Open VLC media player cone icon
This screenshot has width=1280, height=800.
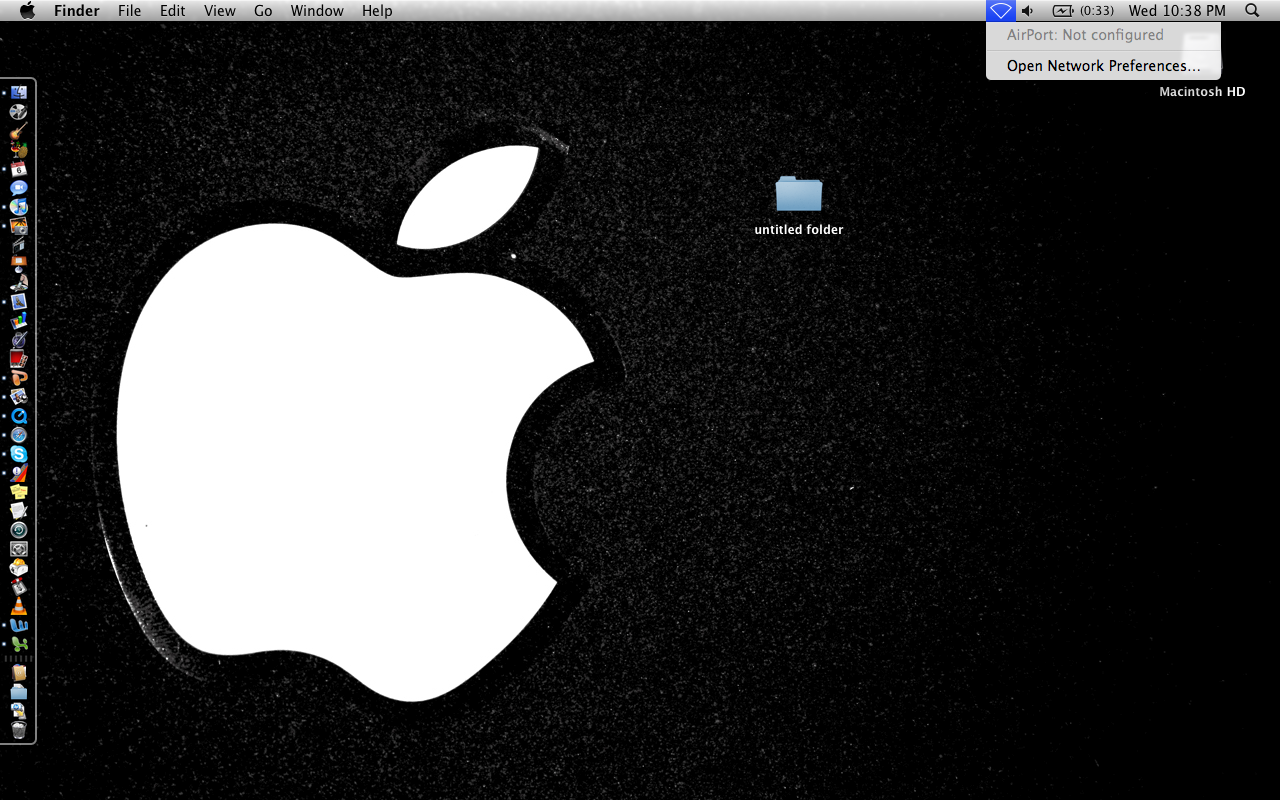pyautogui.click(x=18, y=606)
